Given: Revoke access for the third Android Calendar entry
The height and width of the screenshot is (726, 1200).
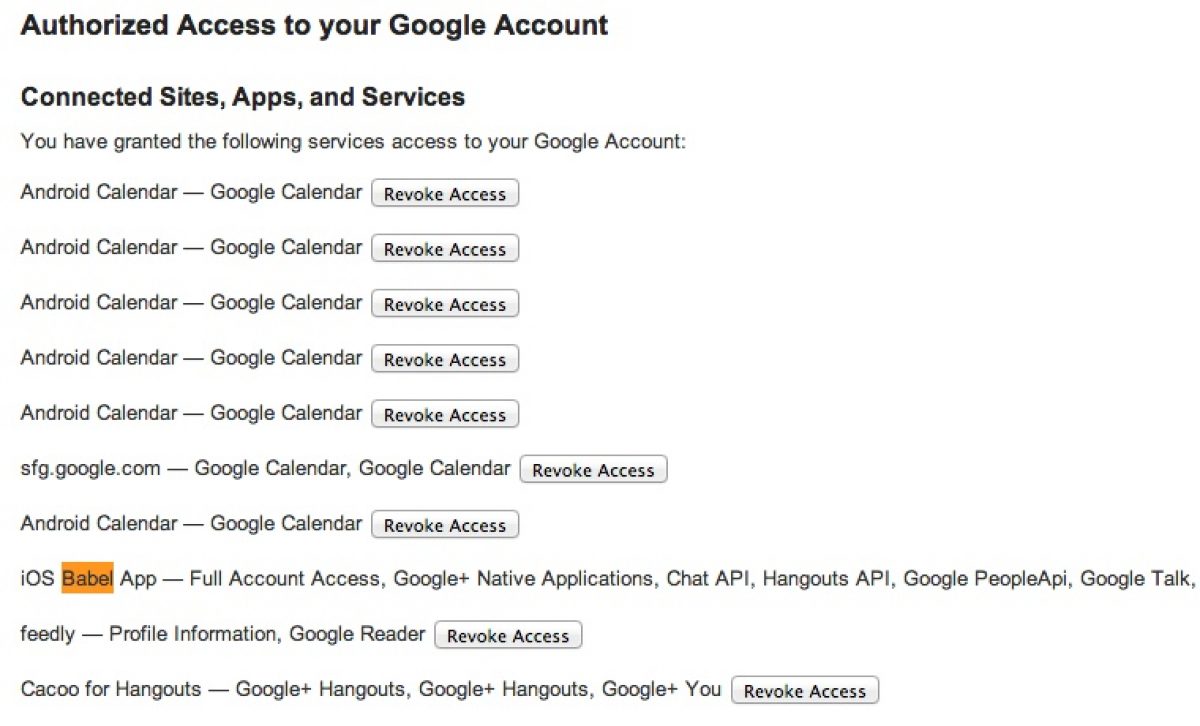Looking at the screenshot, I should click(445, 304).
